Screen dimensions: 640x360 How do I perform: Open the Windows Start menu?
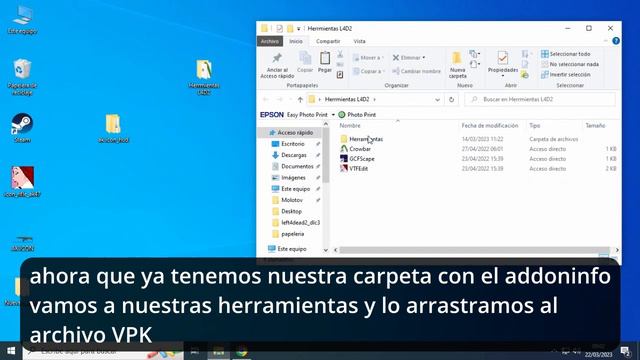(x=11, y=351)
